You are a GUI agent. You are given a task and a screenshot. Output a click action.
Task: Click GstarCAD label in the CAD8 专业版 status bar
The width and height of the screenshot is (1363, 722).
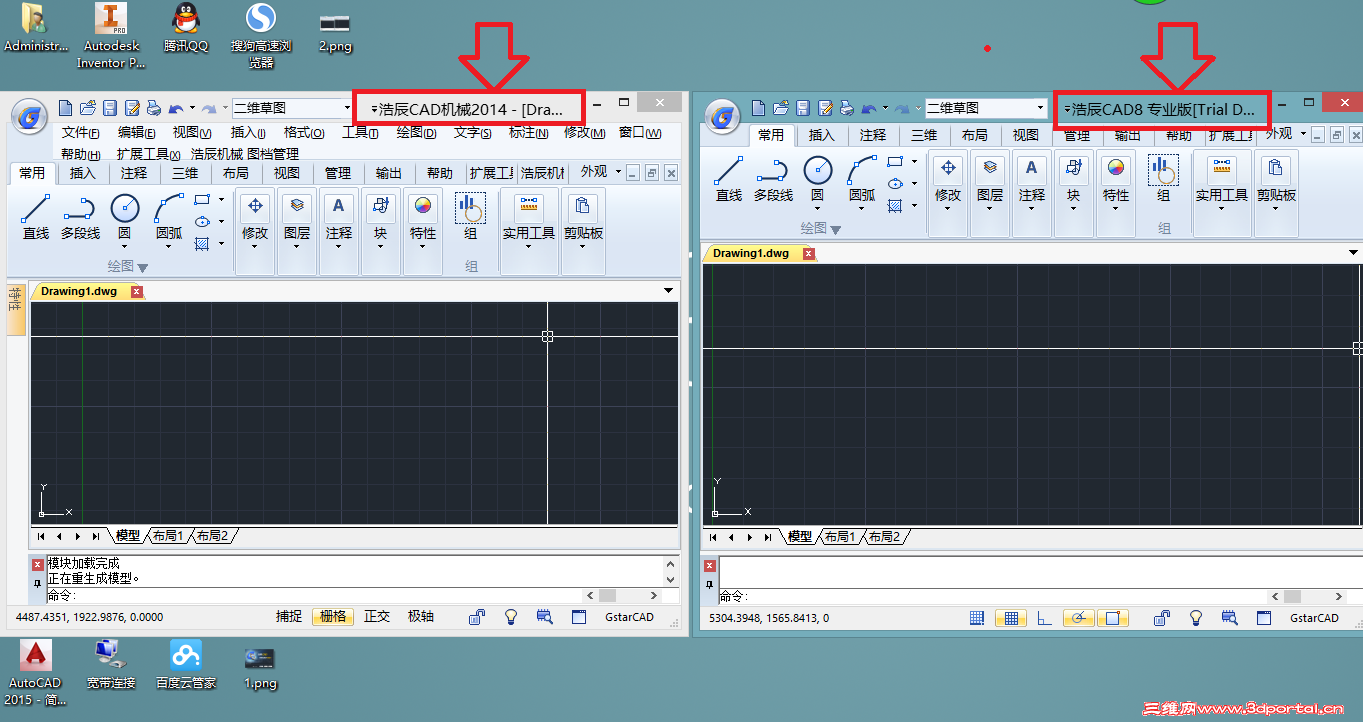coord(1314,618)
